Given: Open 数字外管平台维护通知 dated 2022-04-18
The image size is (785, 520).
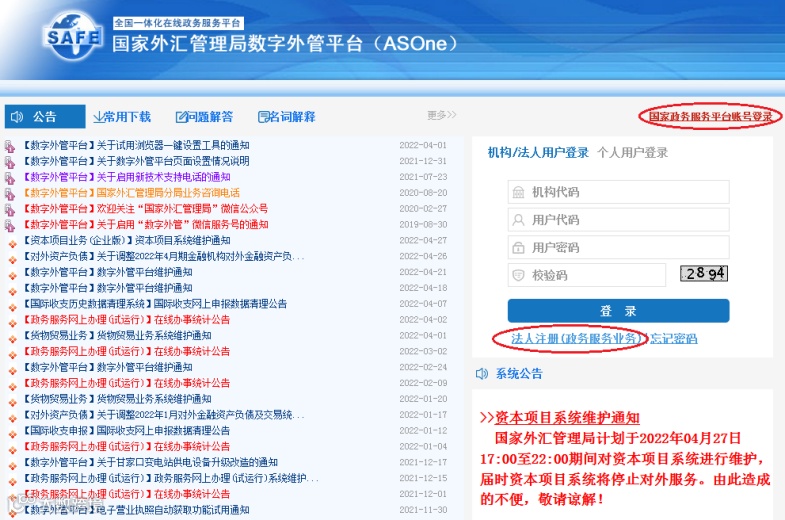Looking at the screenshot, I should point(108,288).
